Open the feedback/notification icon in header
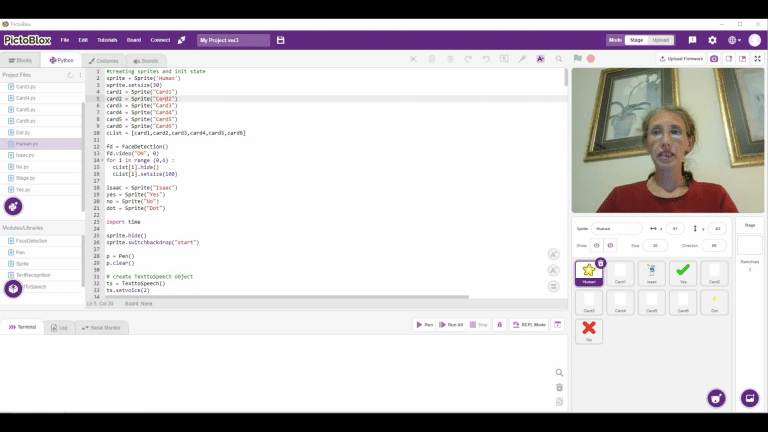This screenshot has width=768, height=432. click(x=692, y=40)
